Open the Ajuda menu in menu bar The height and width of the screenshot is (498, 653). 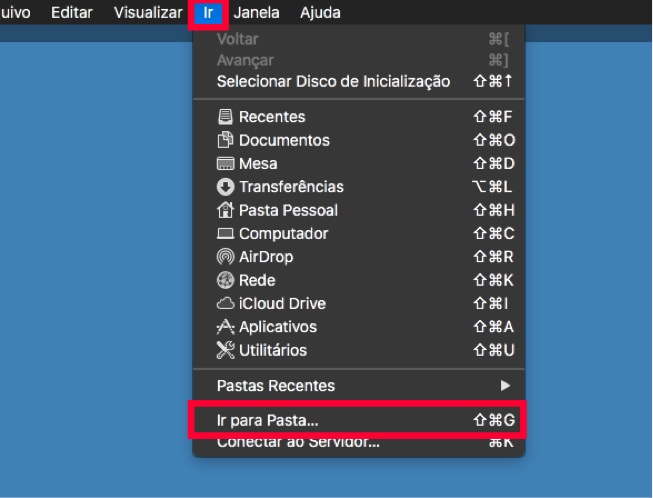320,13
